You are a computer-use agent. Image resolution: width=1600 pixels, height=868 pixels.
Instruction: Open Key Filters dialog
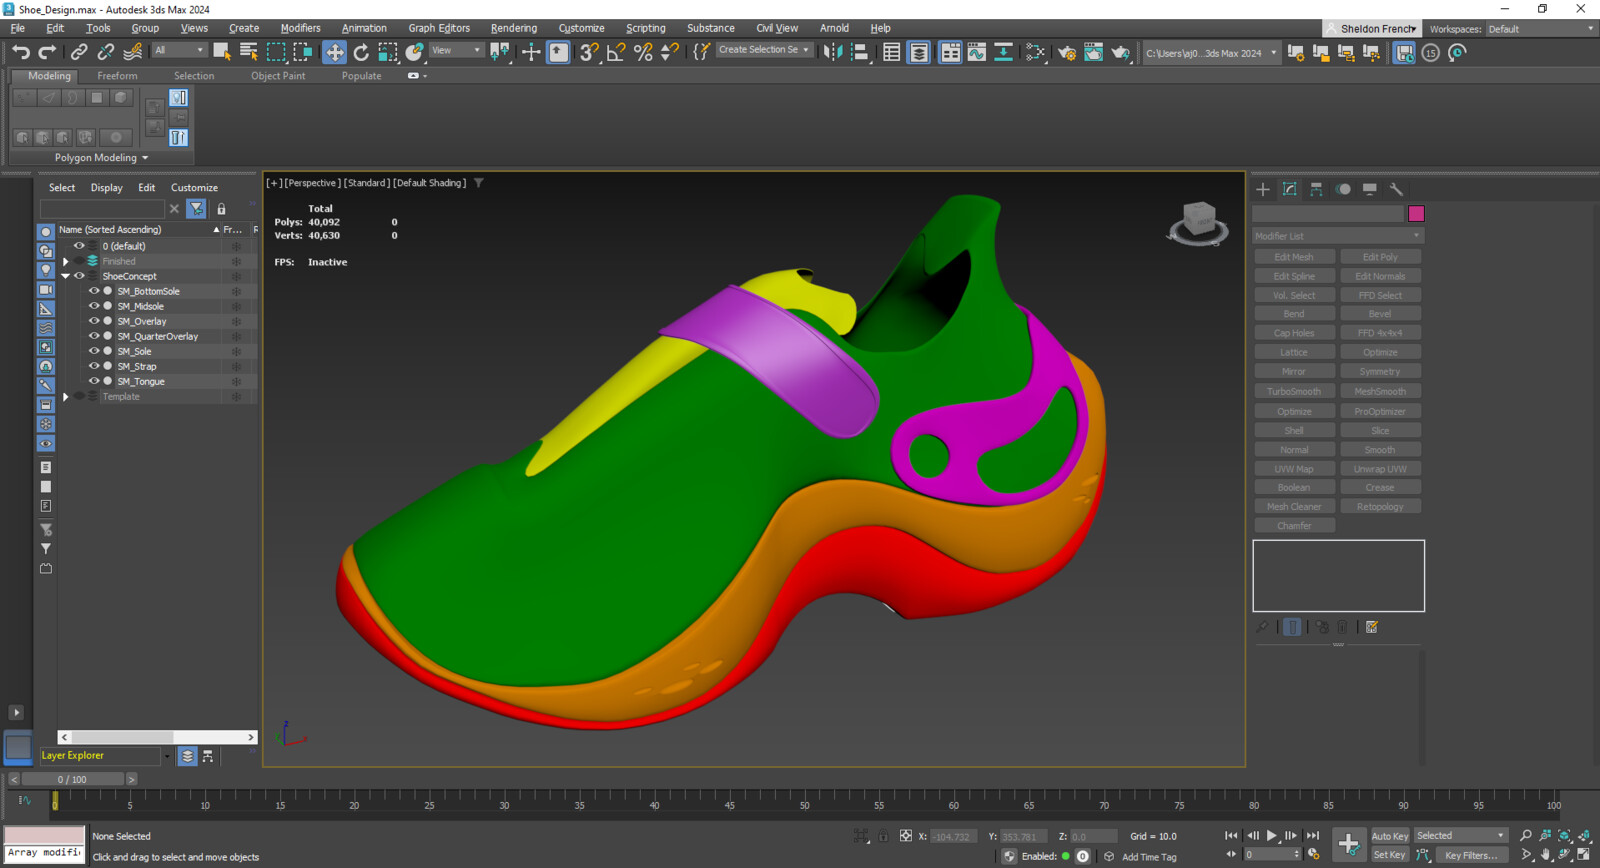point(1471,855)
